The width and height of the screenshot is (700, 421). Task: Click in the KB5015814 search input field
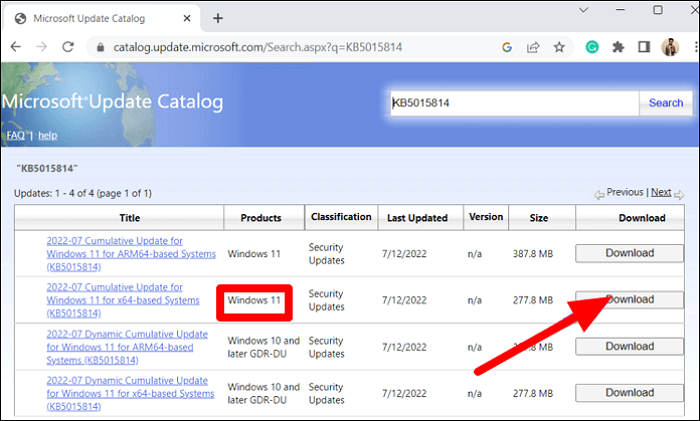click(x=513, y=103)
